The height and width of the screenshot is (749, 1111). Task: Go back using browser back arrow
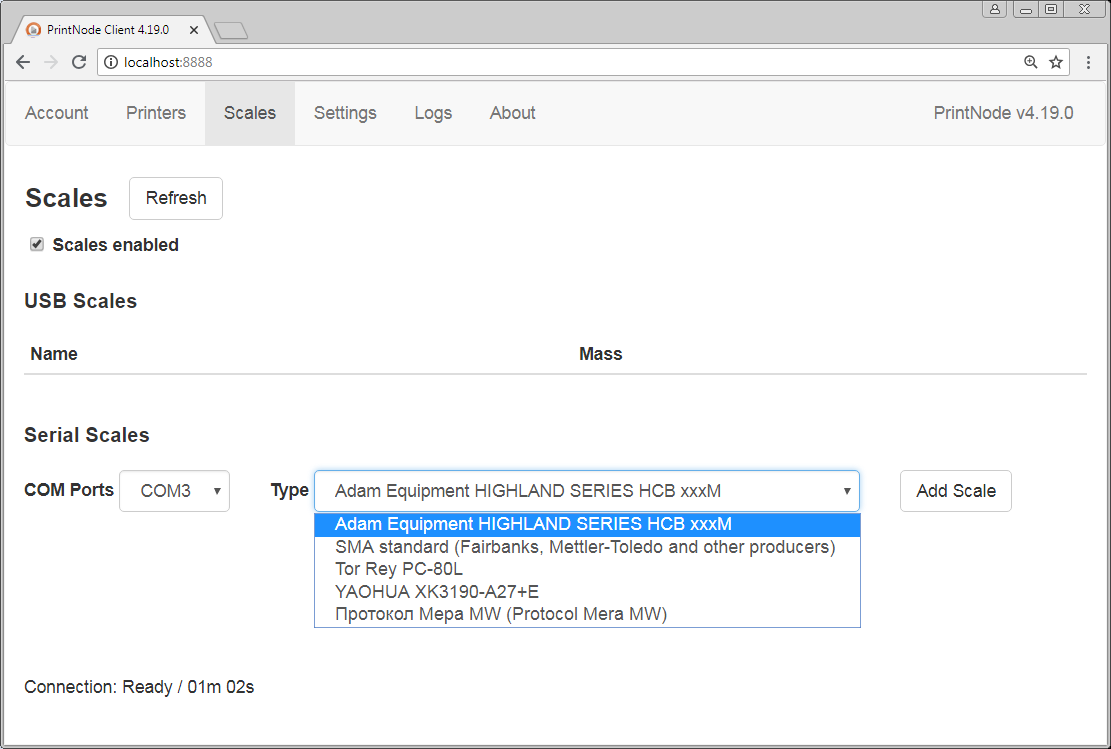point(23,62)
